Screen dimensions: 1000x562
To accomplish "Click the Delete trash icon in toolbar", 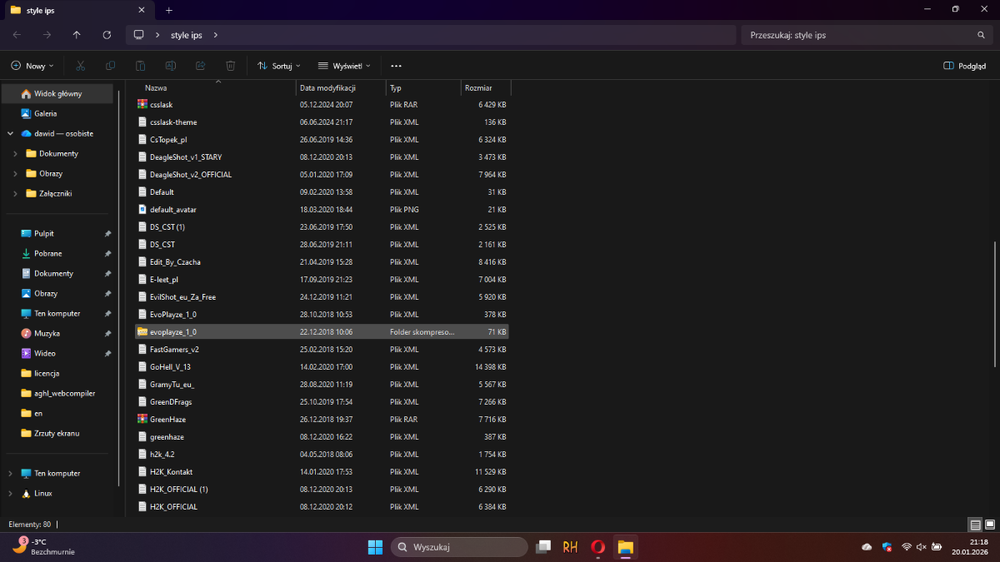I will tap(230, 66).
